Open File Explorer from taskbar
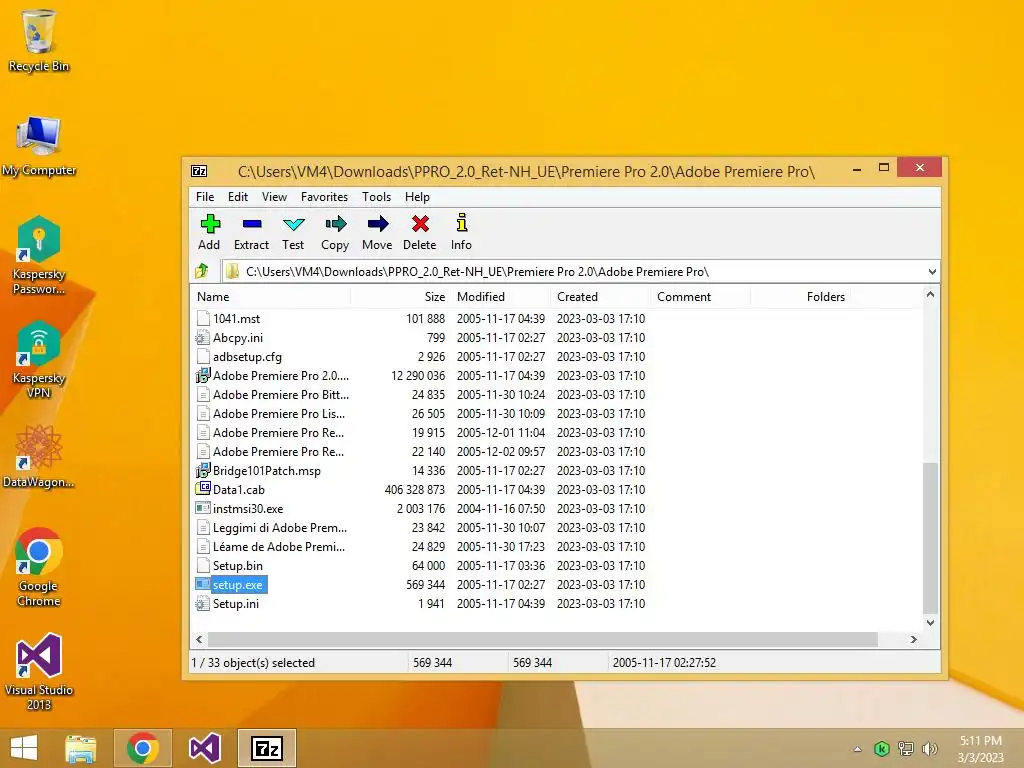 [81, 748]
